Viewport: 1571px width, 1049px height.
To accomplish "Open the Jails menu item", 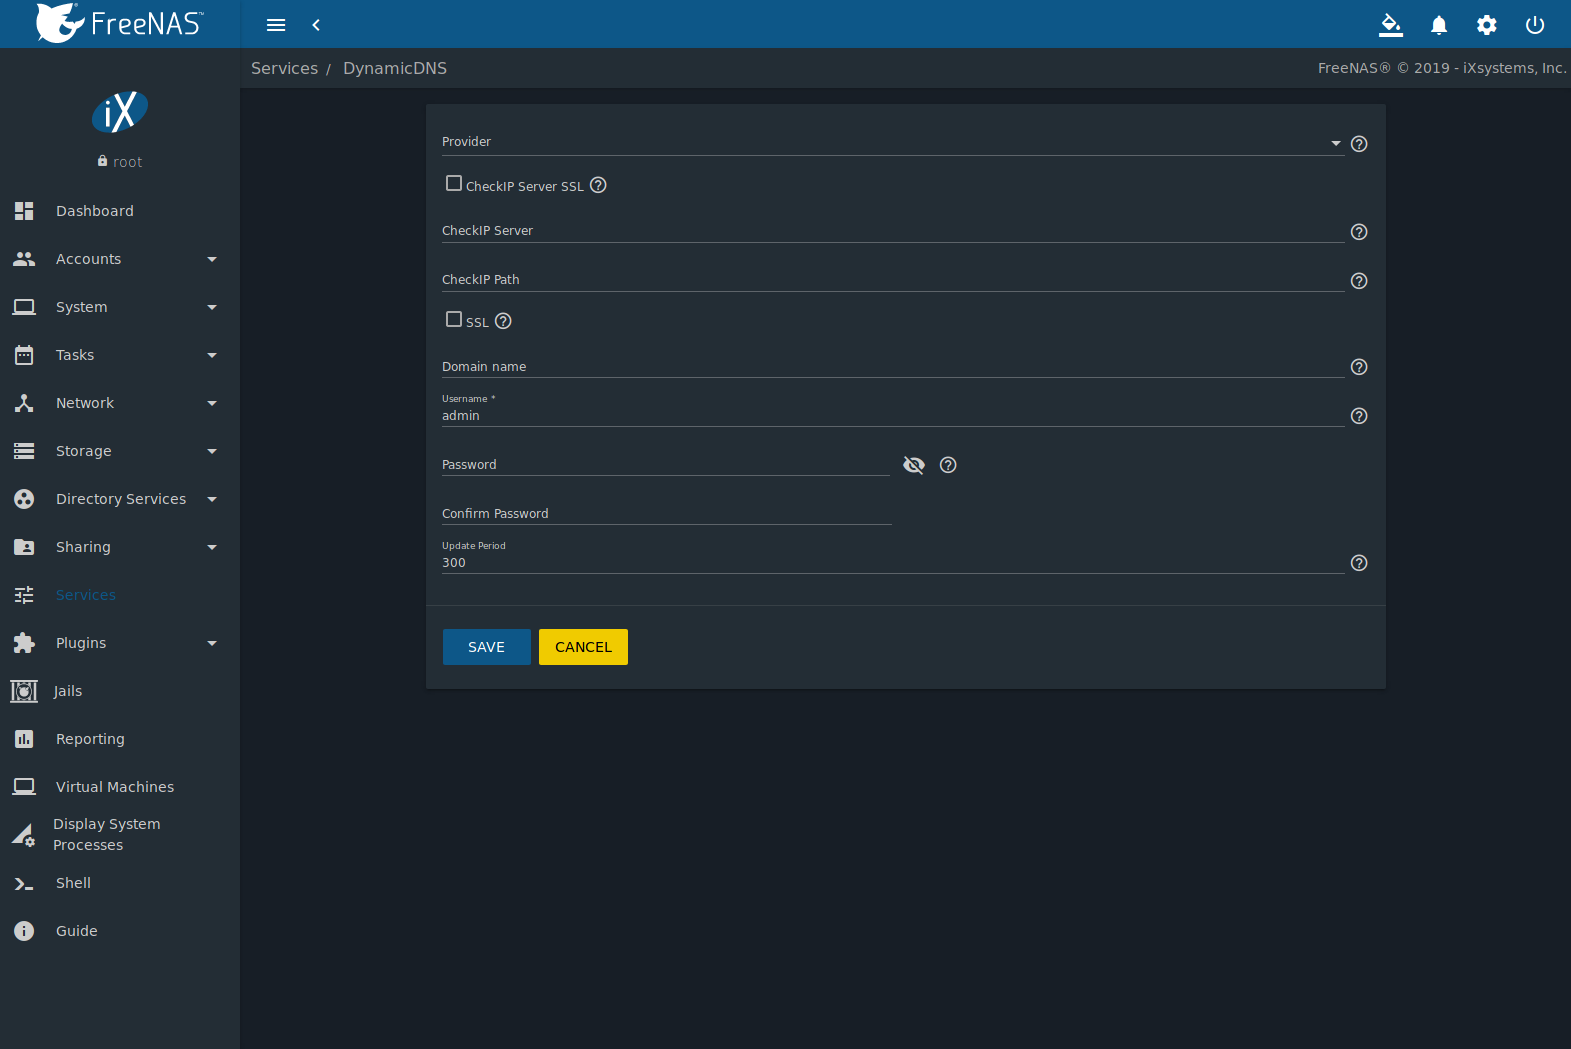I will point(120,691).
